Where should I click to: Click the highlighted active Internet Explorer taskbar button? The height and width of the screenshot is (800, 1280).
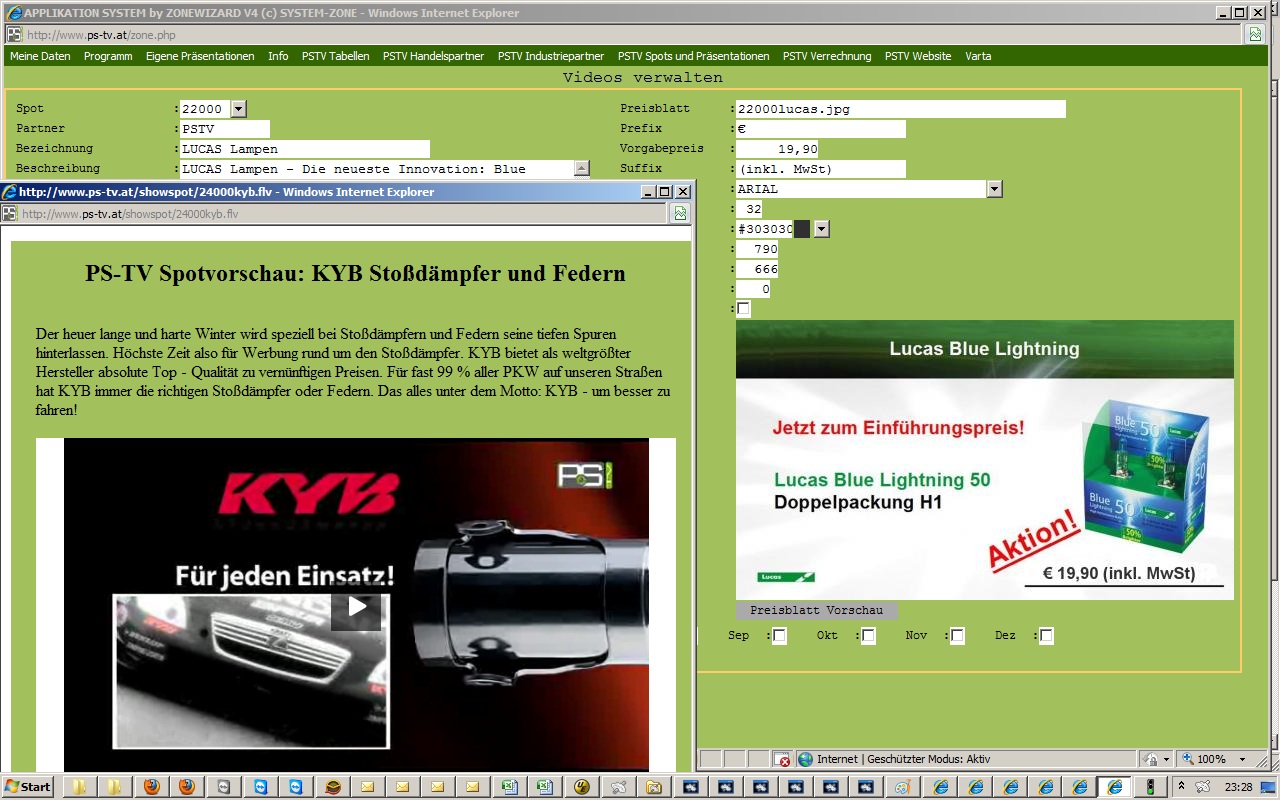point(1115,787)
